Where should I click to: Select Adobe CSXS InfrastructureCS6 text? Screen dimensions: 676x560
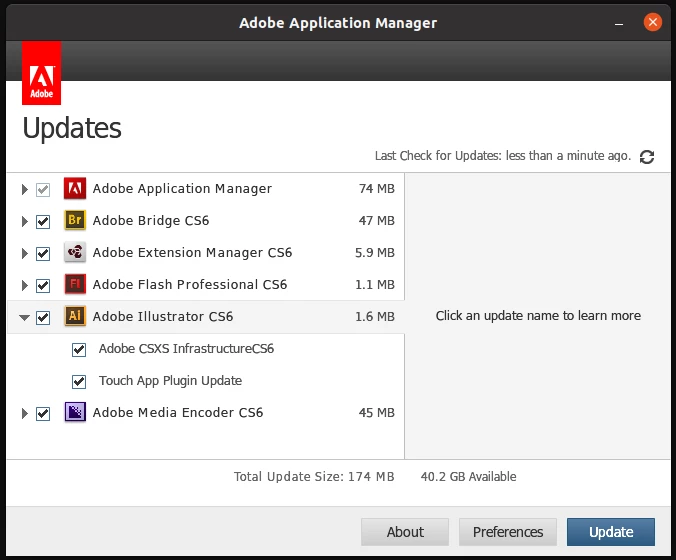coord(186,349)
